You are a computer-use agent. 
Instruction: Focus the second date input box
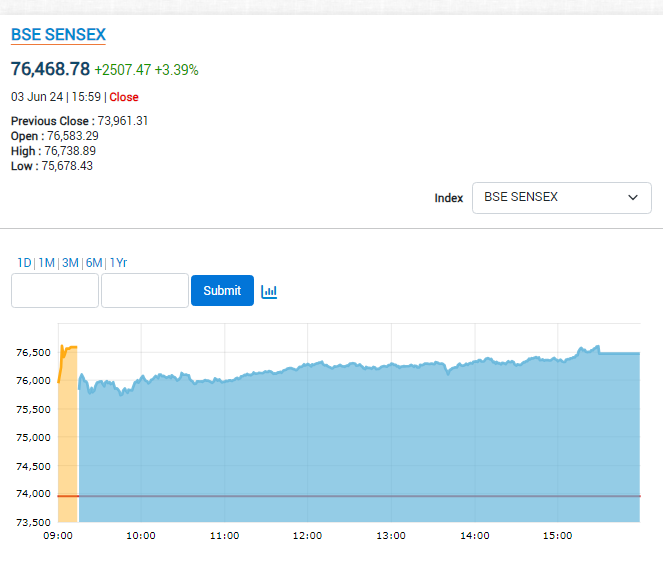(x=145, y=291)
